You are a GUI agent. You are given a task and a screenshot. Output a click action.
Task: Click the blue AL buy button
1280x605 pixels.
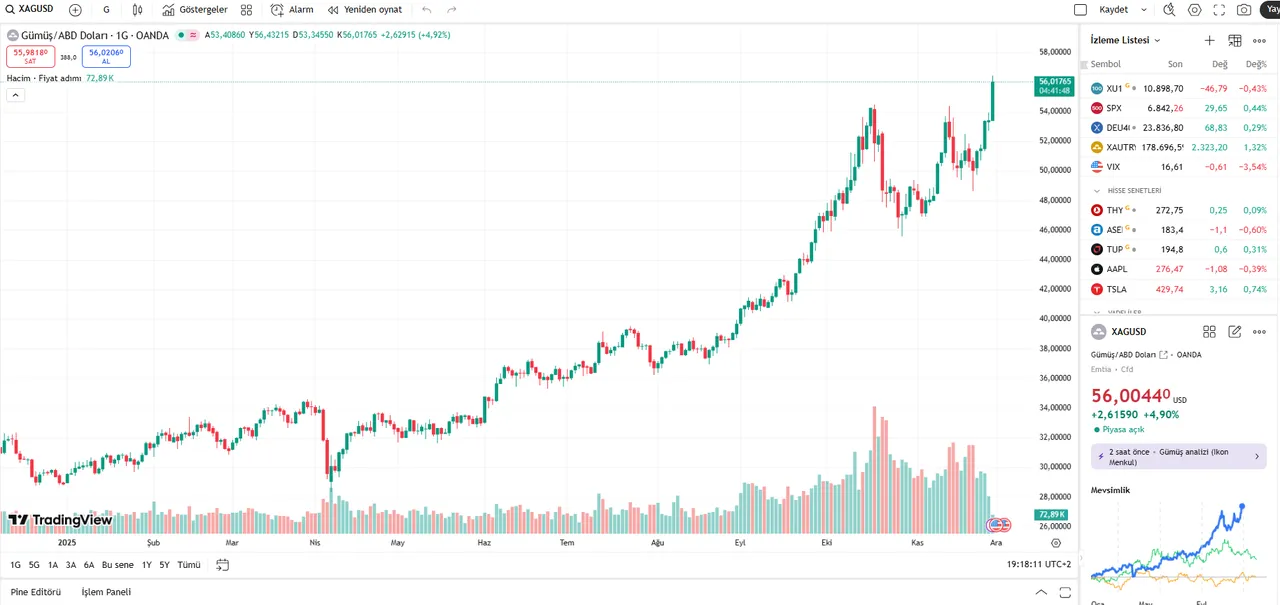click(106, 56)
